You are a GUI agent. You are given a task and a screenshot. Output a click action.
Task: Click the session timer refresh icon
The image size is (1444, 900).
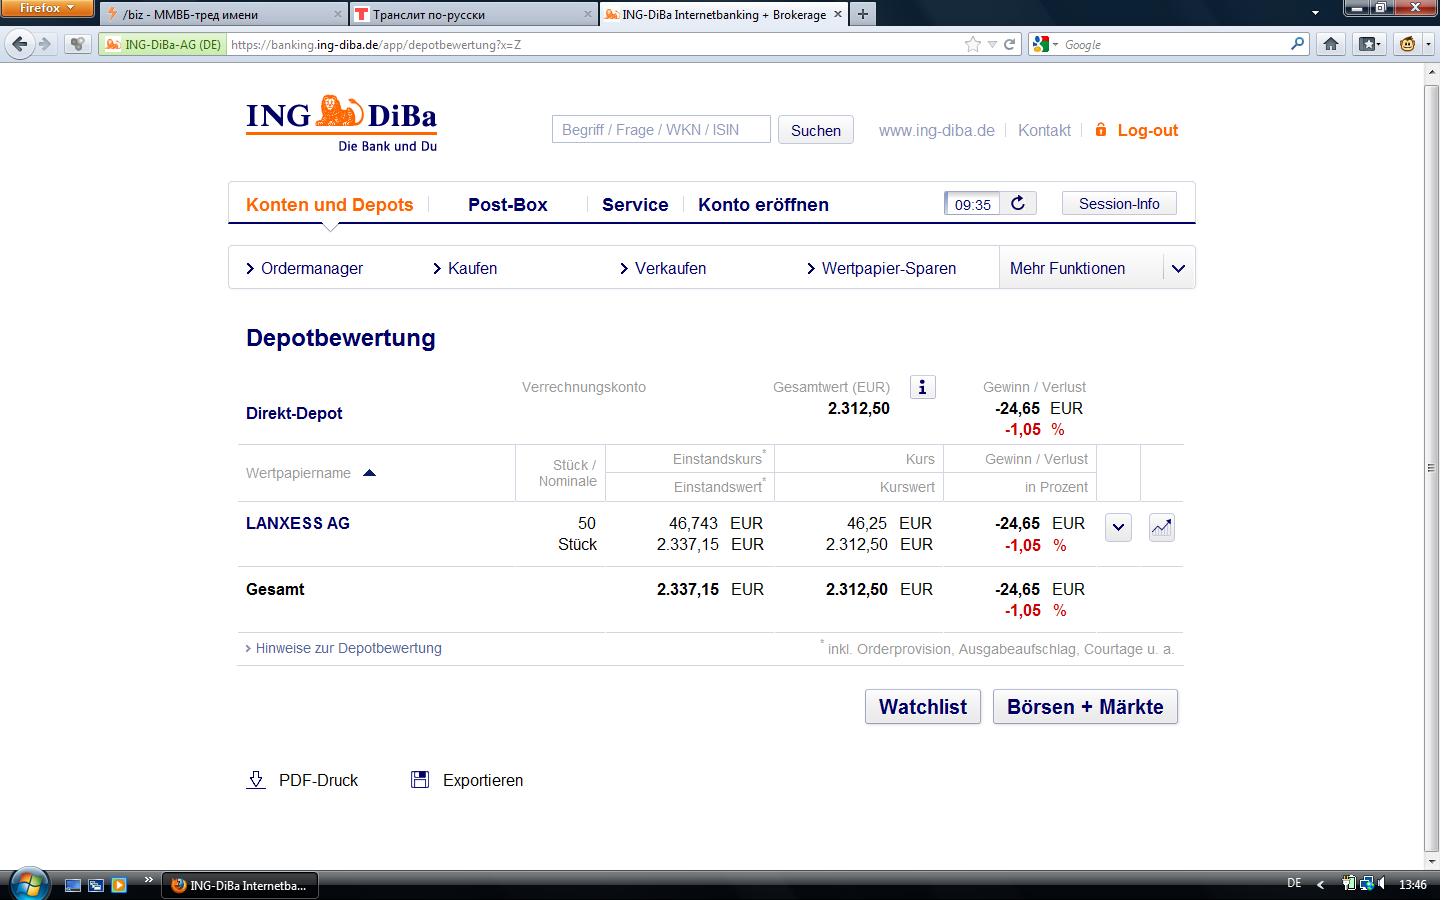tap(1018, 204)
